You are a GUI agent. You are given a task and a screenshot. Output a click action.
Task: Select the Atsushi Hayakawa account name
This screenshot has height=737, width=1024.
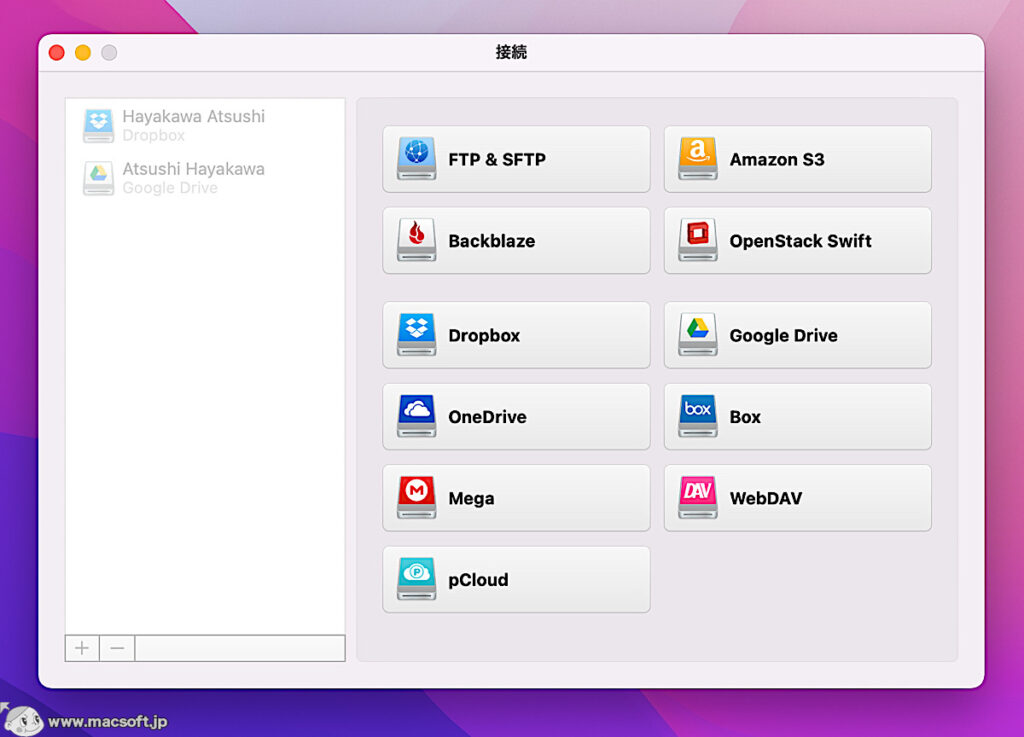[193, 169]
